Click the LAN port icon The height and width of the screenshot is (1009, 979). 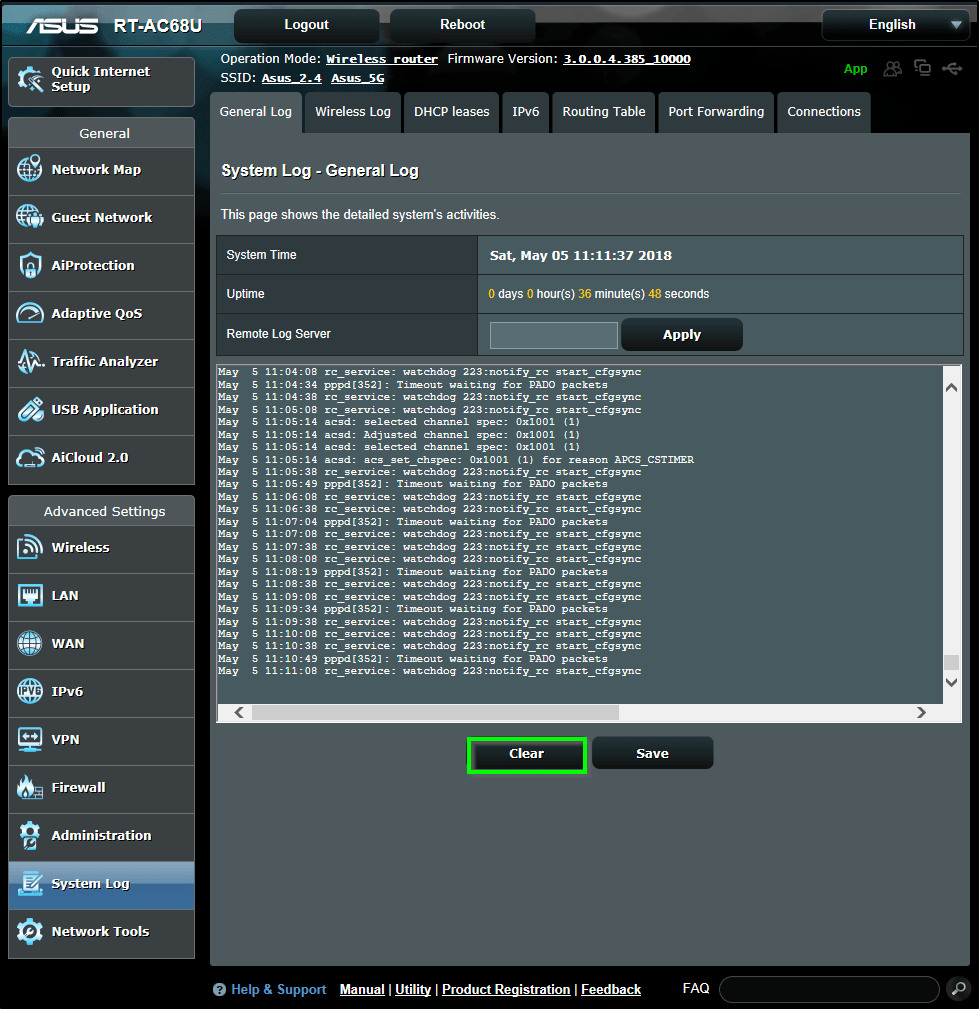pyautogui.click(x=30, y=595)
